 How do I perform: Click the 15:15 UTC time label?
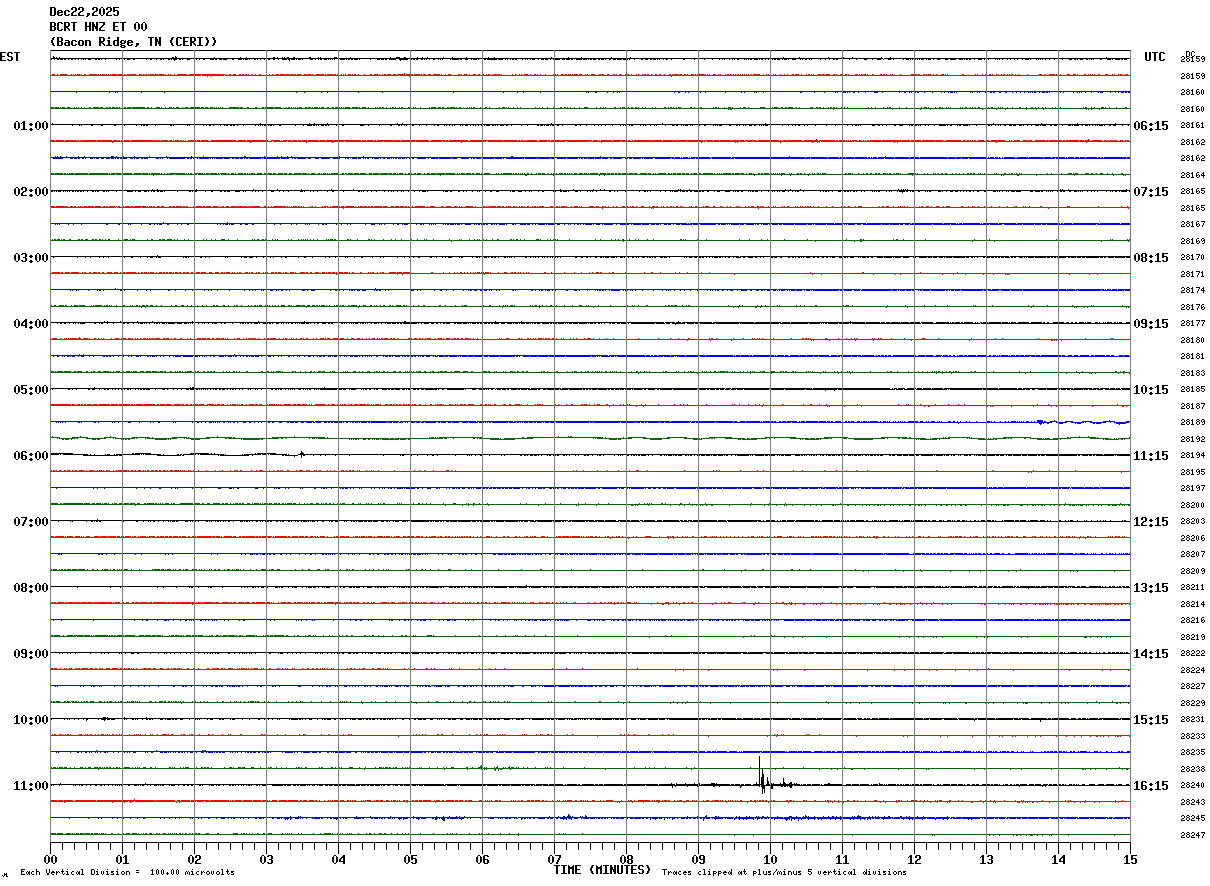point(1151,720)
